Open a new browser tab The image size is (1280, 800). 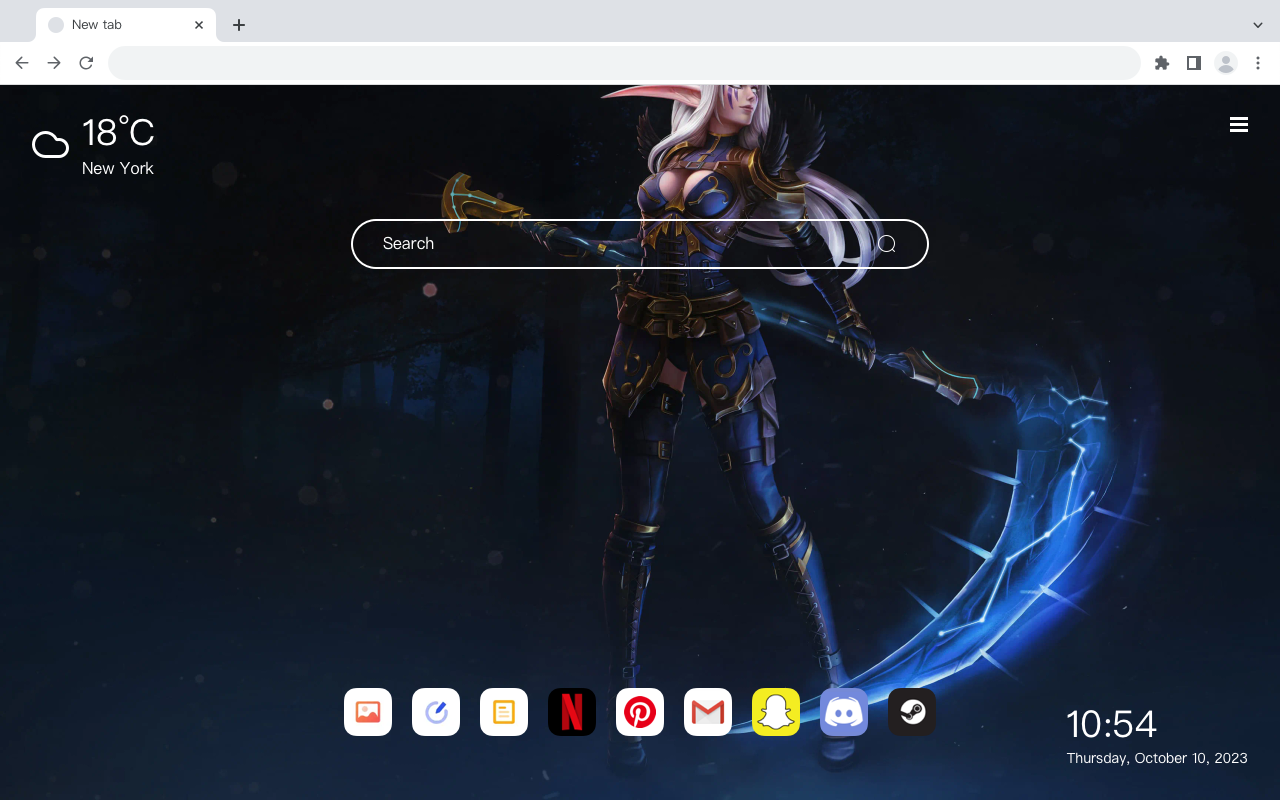click(x=238, y=25)
